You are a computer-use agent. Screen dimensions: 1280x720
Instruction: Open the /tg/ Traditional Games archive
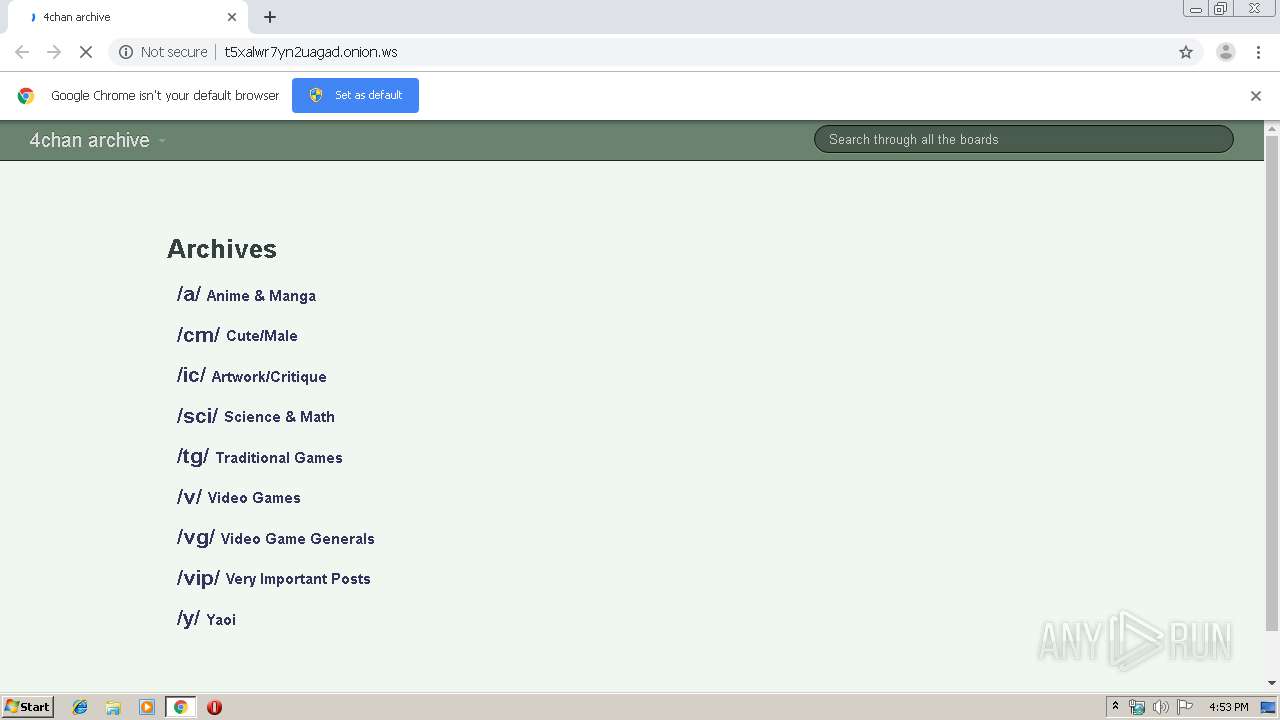(259, 457)
